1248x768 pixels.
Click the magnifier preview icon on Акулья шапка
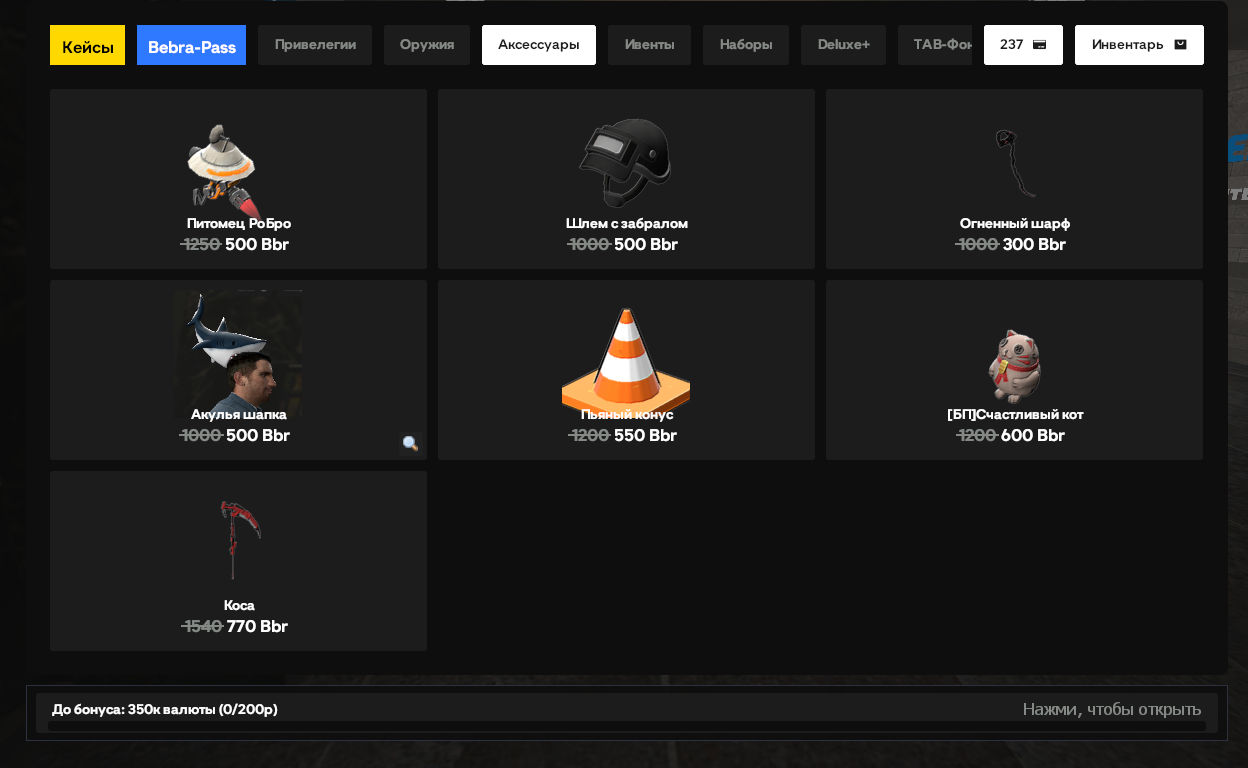click(x=410, y=443)
